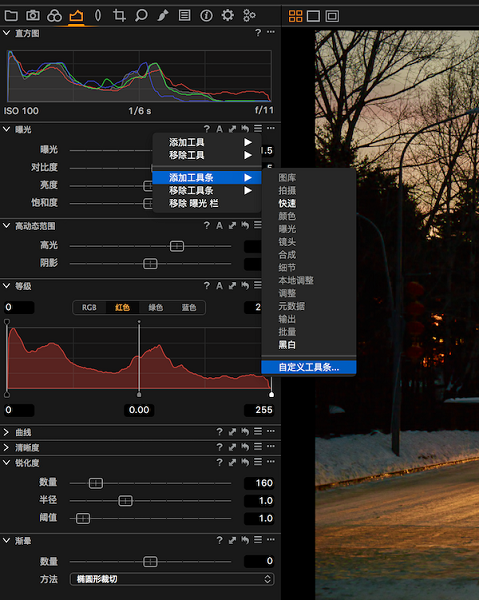Screen dimensions: 479x600
Task: Open help for the 清晰度 panel
Action: pos(220,447)
